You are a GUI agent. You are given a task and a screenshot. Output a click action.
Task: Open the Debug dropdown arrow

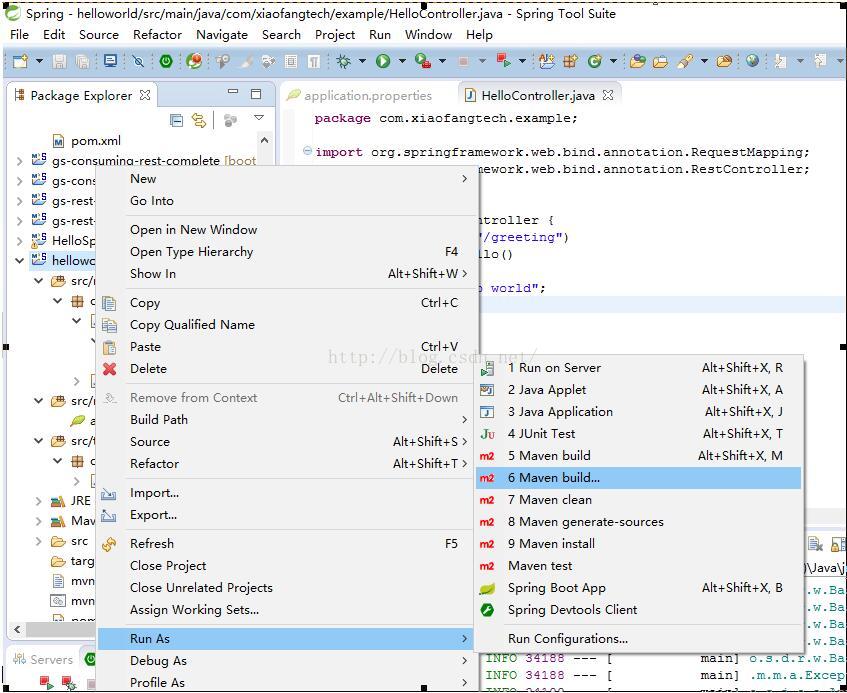[362, 61]
